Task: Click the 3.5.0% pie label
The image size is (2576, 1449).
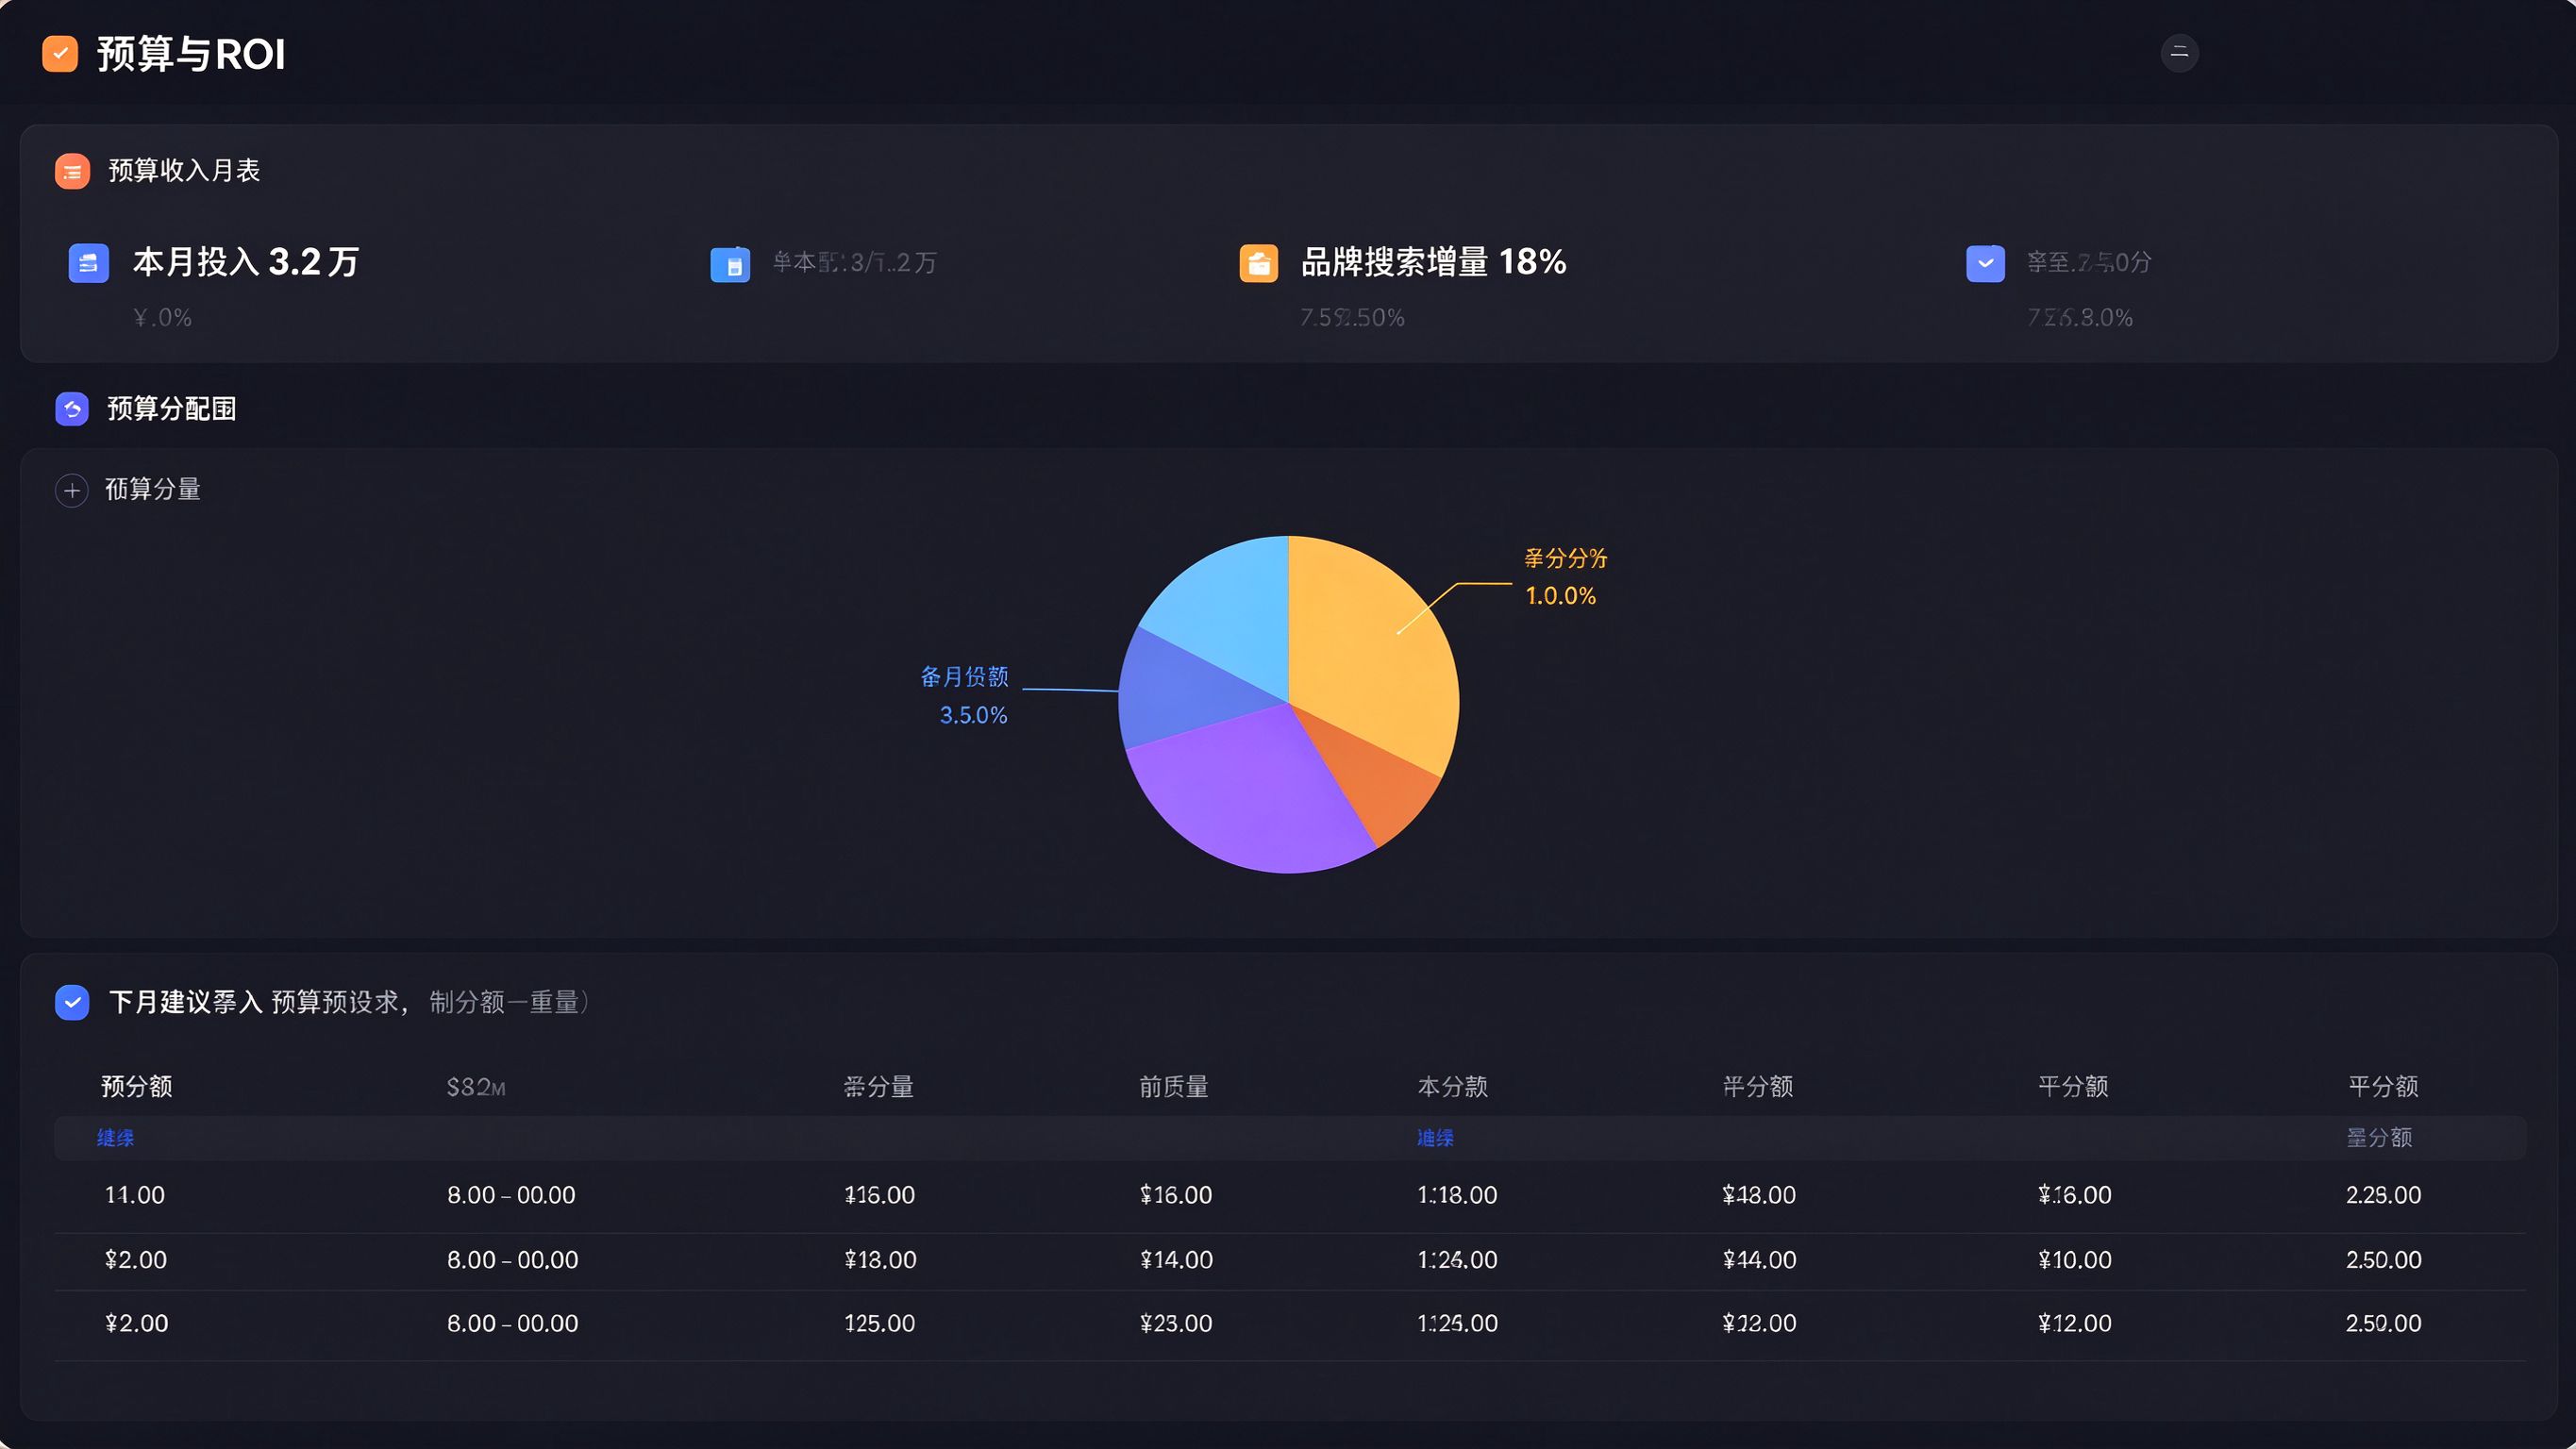Action: pos(973,716)
